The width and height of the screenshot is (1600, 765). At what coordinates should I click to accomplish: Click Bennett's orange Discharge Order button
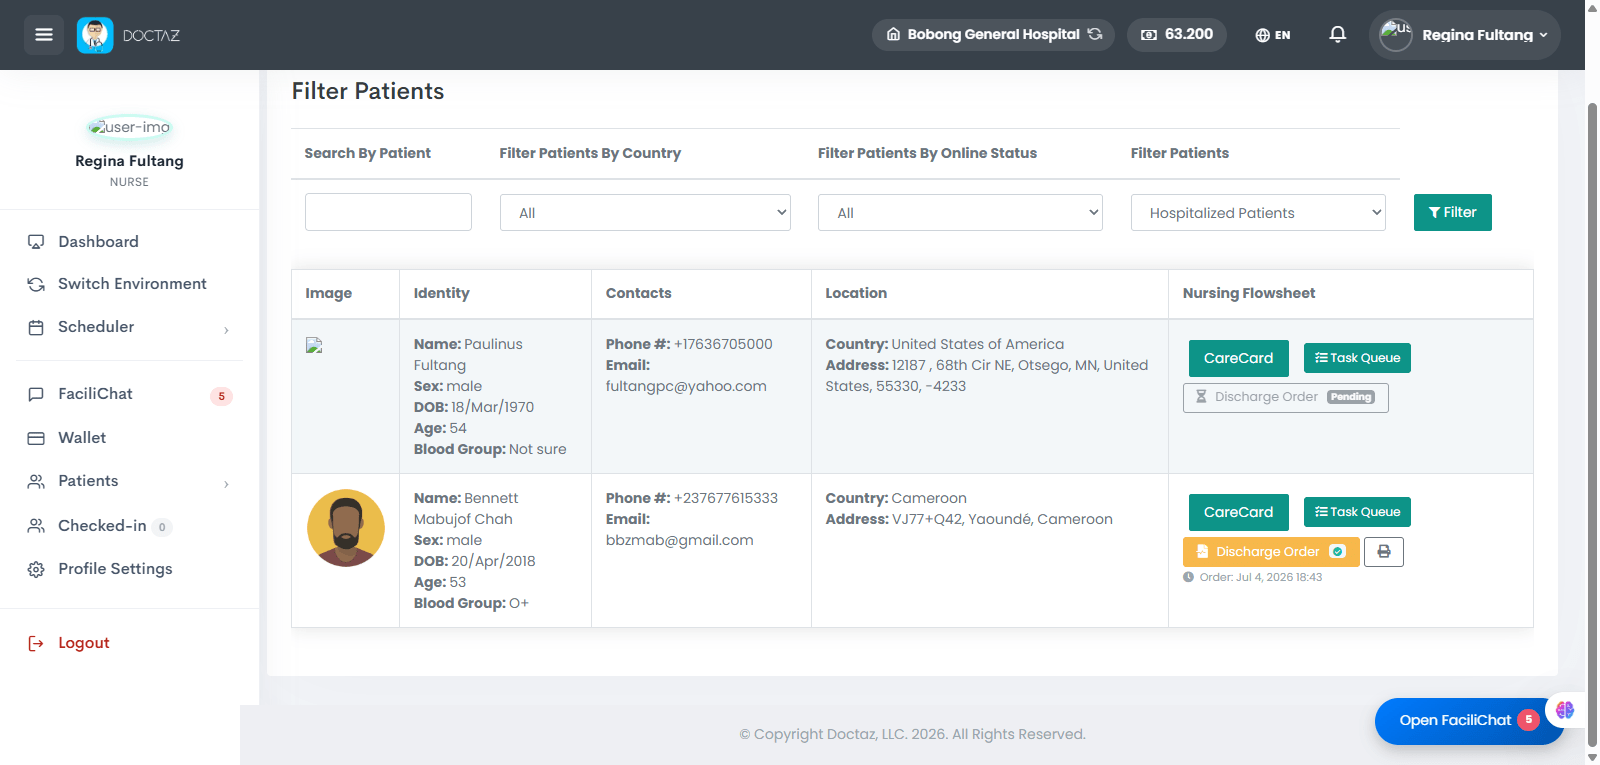coord(1270,552)
